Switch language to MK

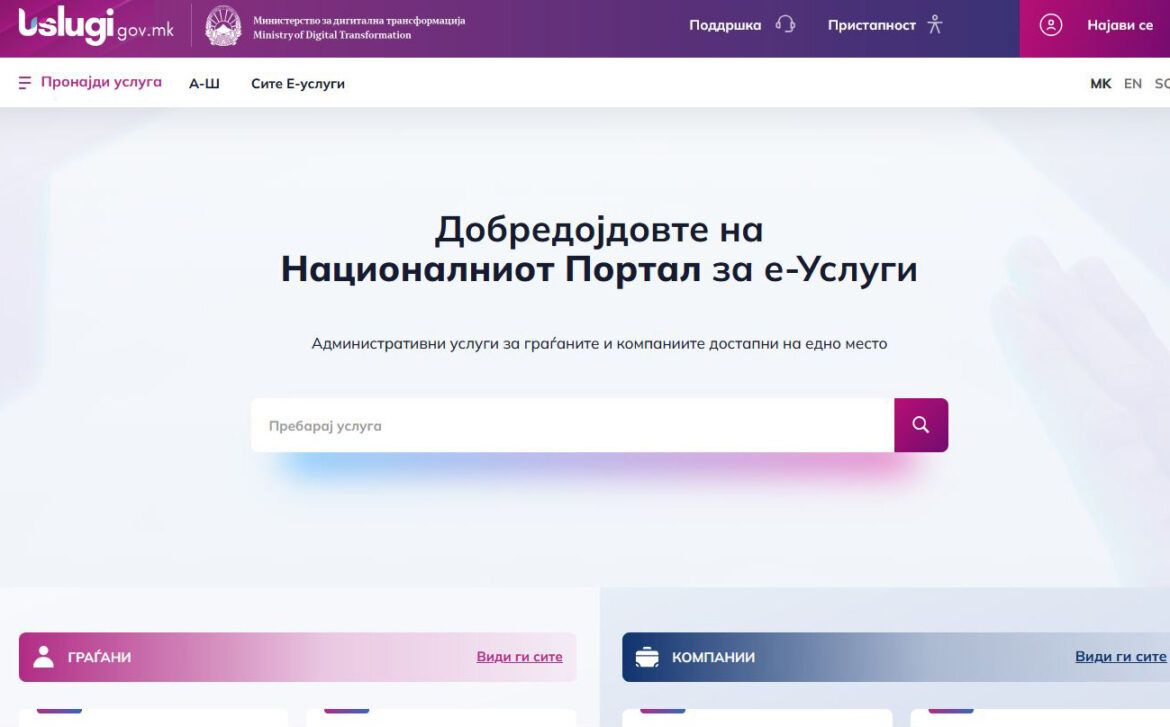pos(1100,84)
